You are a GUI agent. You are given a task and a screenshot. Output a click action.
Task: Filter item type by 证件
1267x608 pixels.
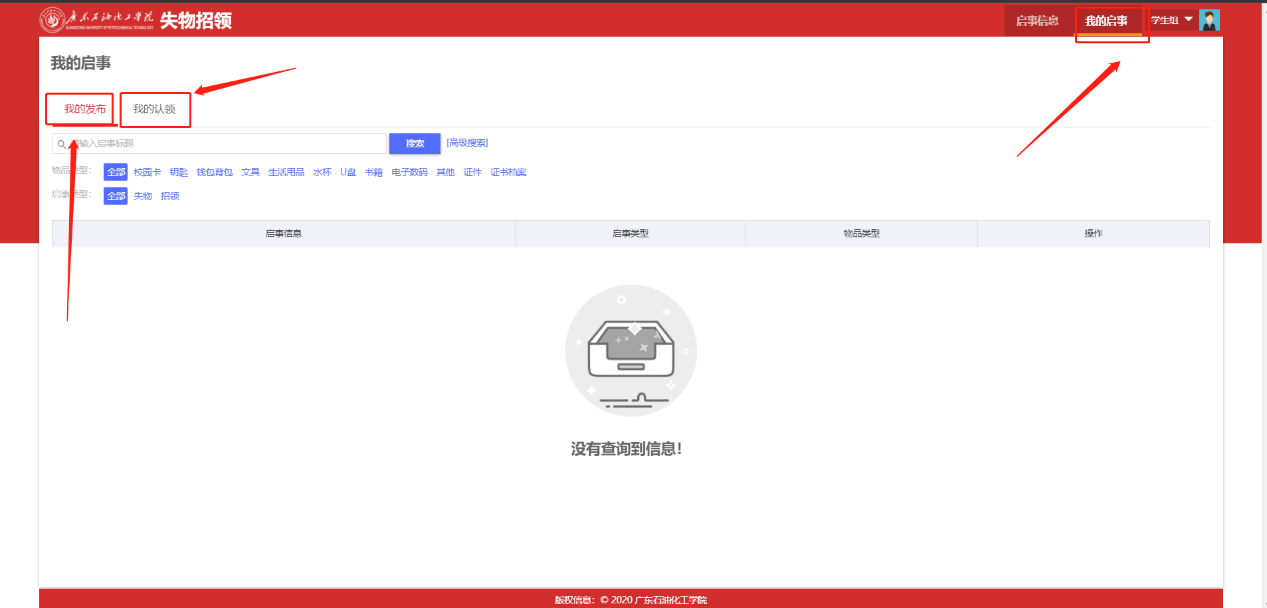(472, 172)
